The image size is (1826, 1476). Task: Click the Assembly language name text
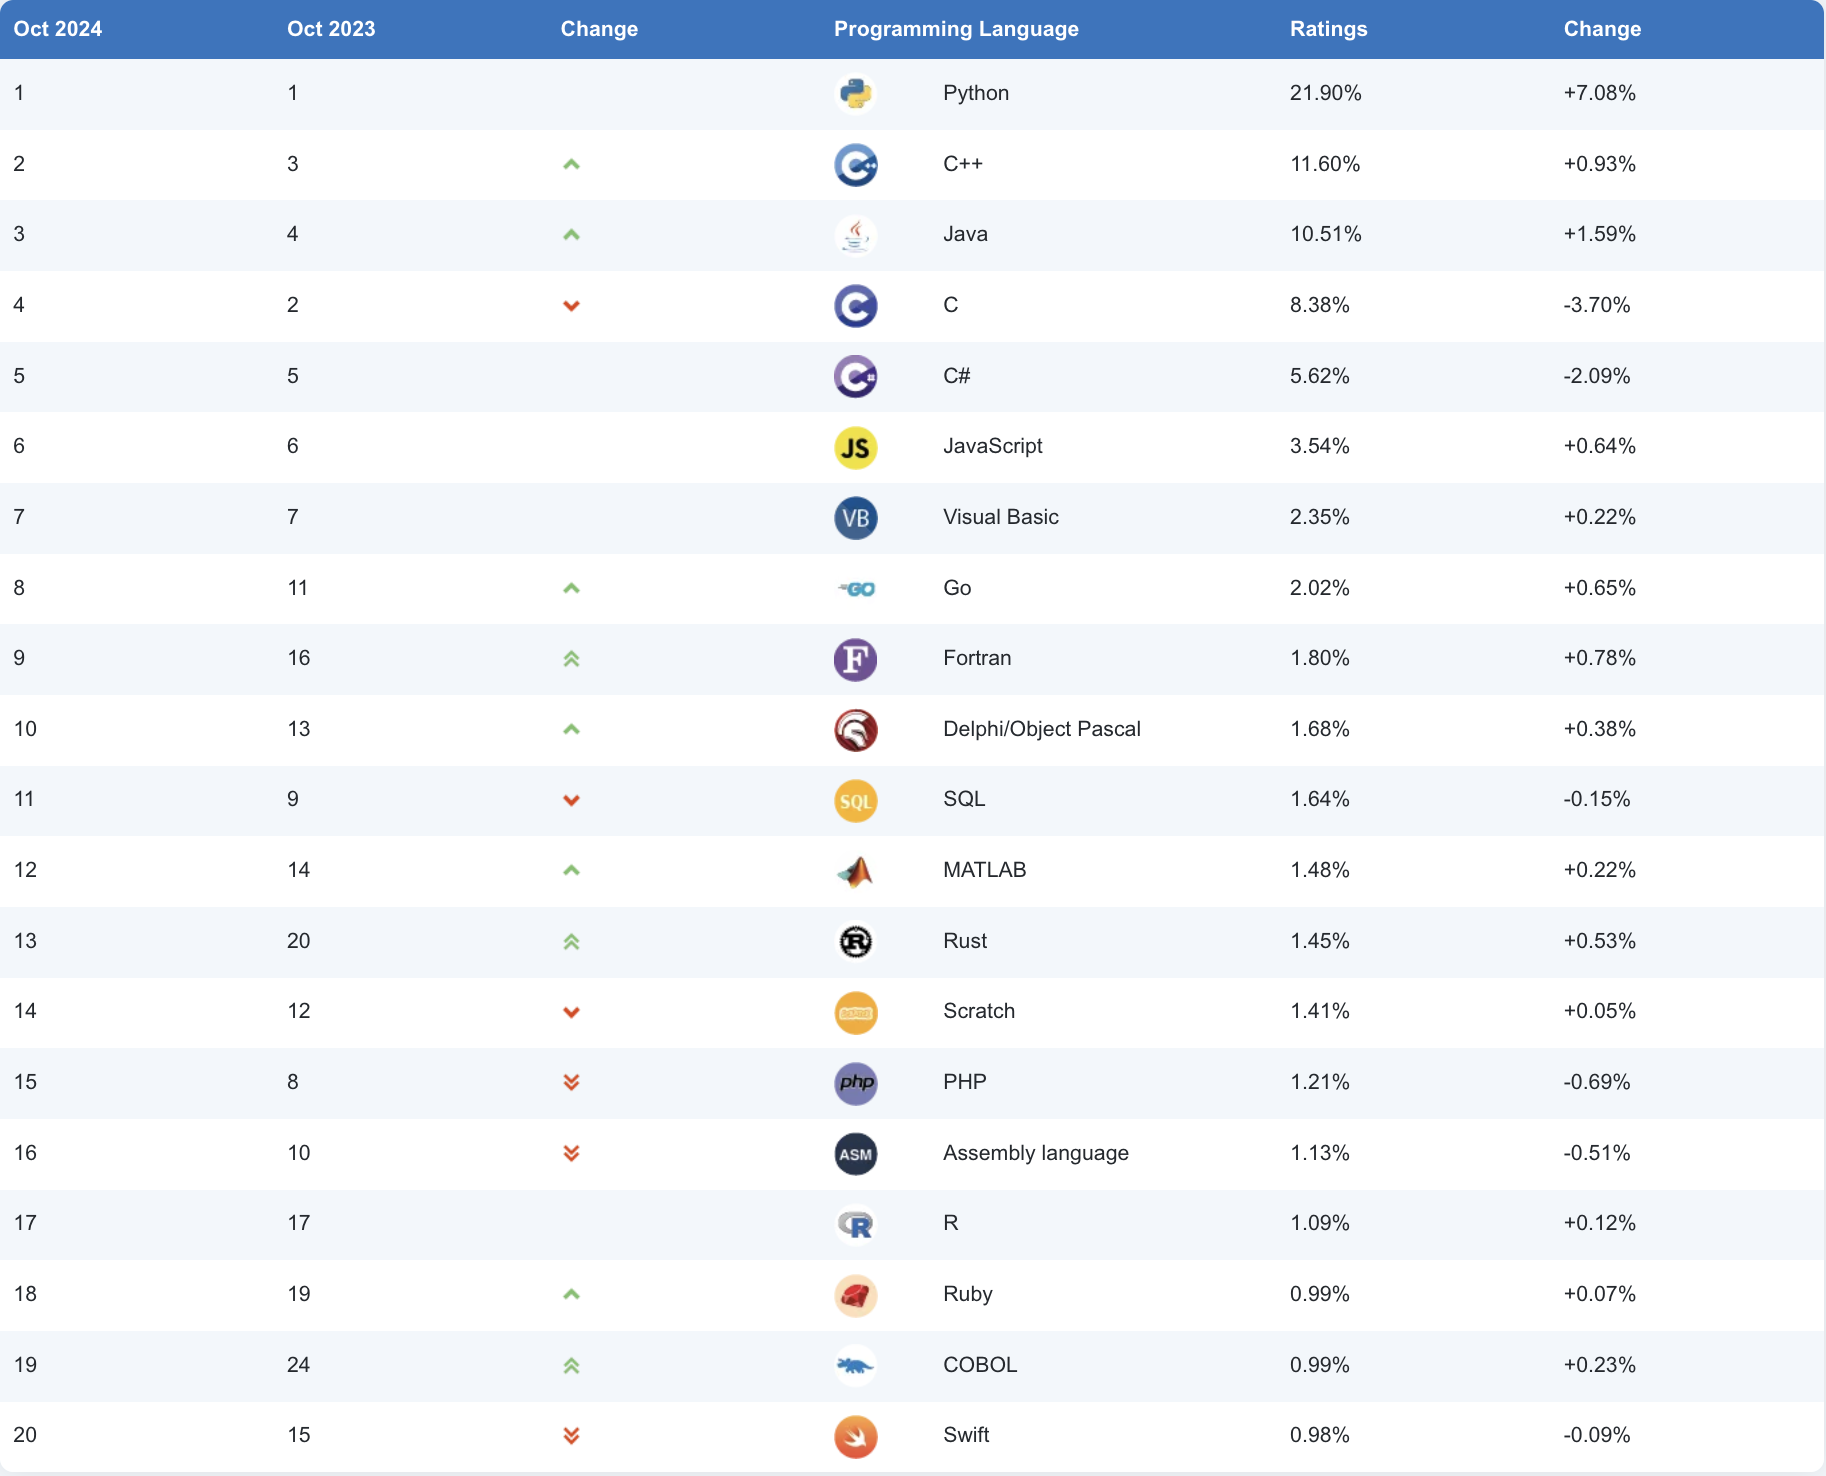[x=1035, y=1153]
